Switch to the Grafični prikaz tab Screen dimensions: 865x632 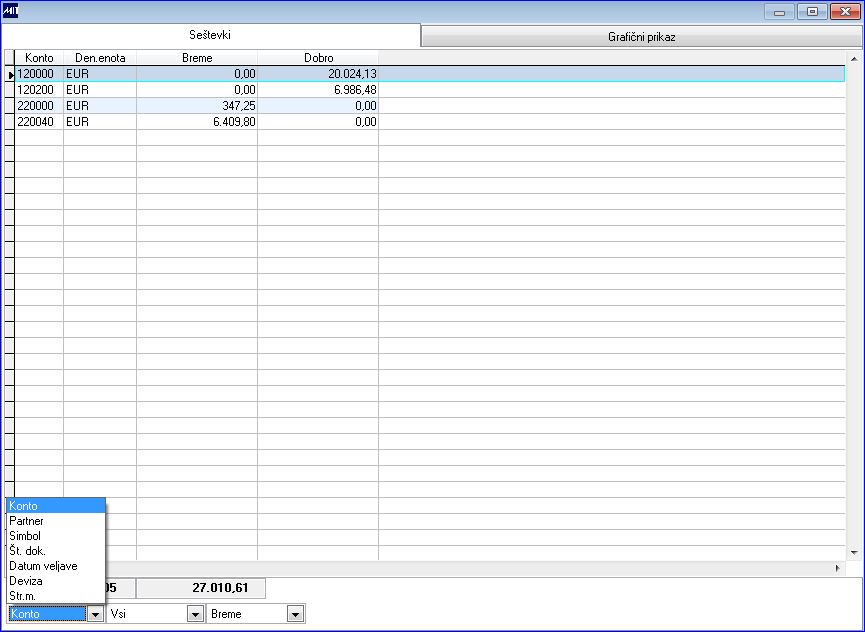click(x=641, y=37)
